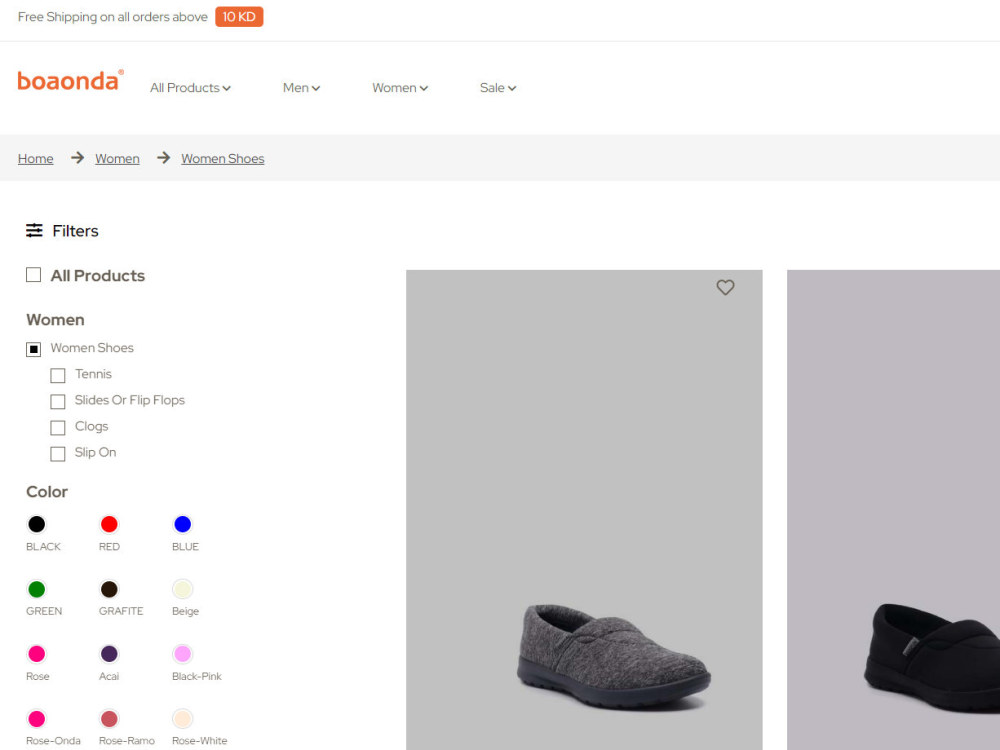Filter by Acai color swatch
This screenshot has height=750, width=1000.
(x=109, y=654)
